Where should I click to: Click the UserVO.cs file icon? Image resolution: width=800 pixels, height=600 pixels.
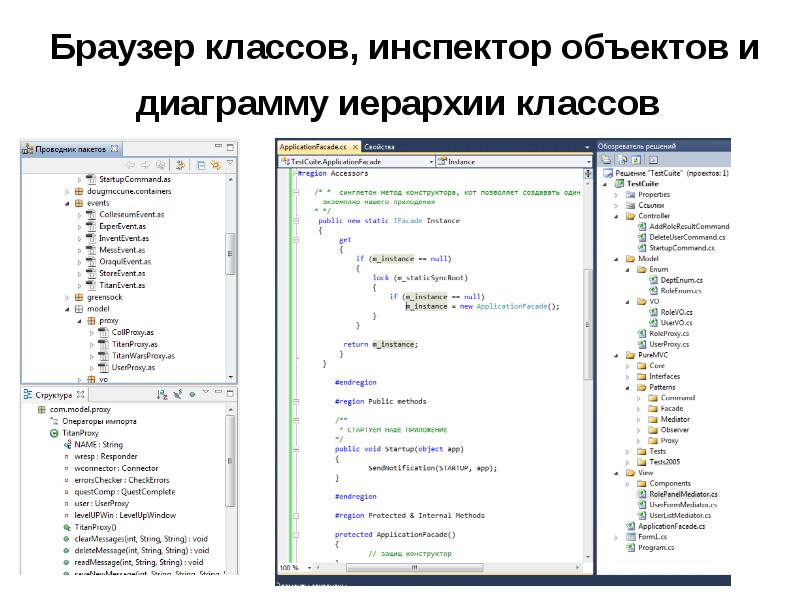653,323
